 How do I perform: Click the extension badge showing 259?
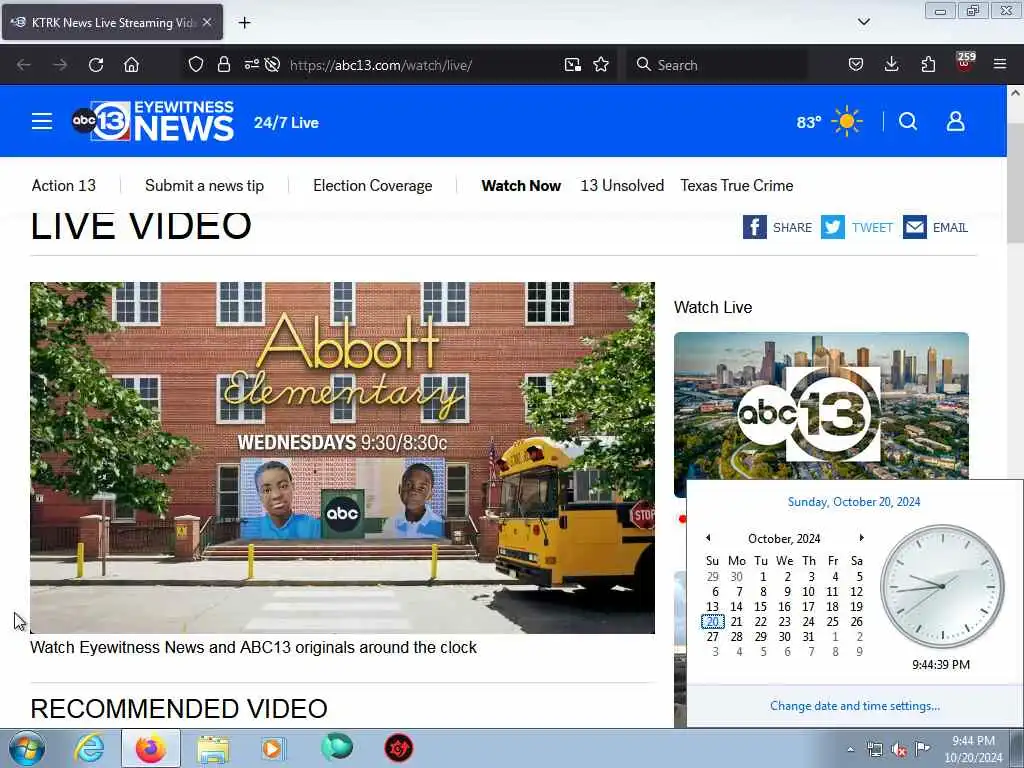[965, 62]
